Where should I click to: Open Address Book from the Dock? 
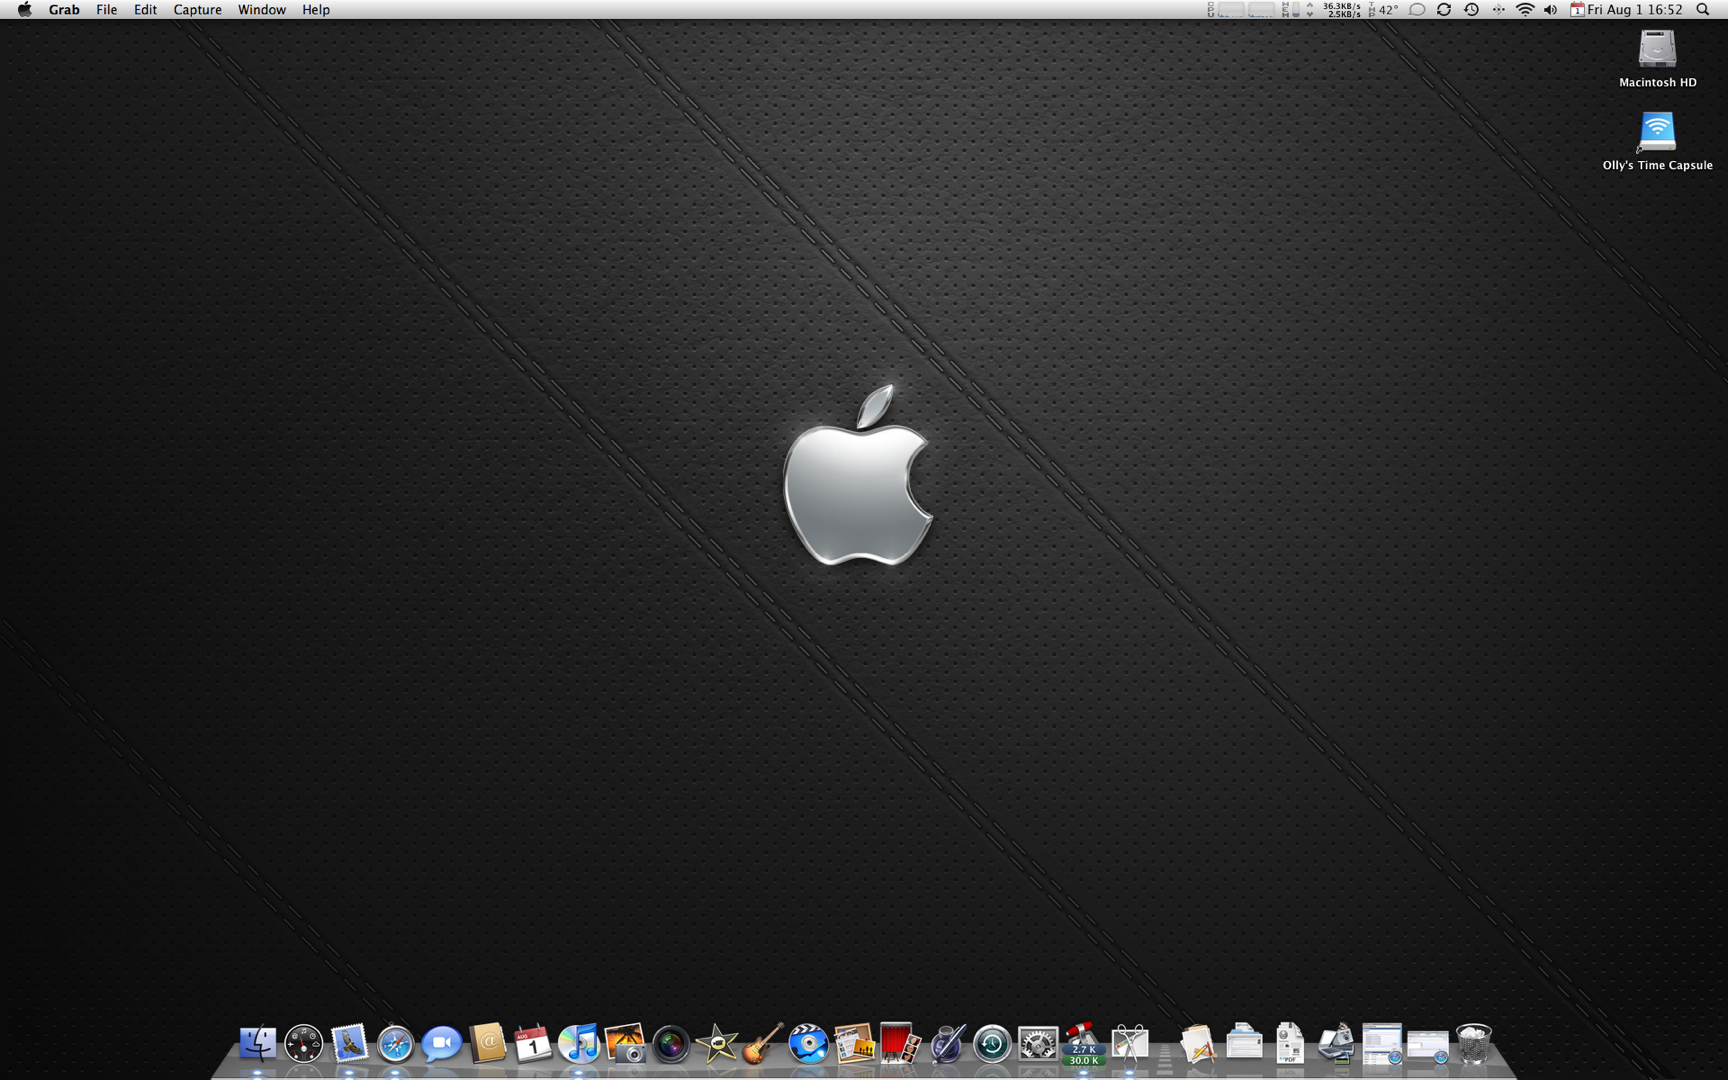click(x=486, y=1047)
